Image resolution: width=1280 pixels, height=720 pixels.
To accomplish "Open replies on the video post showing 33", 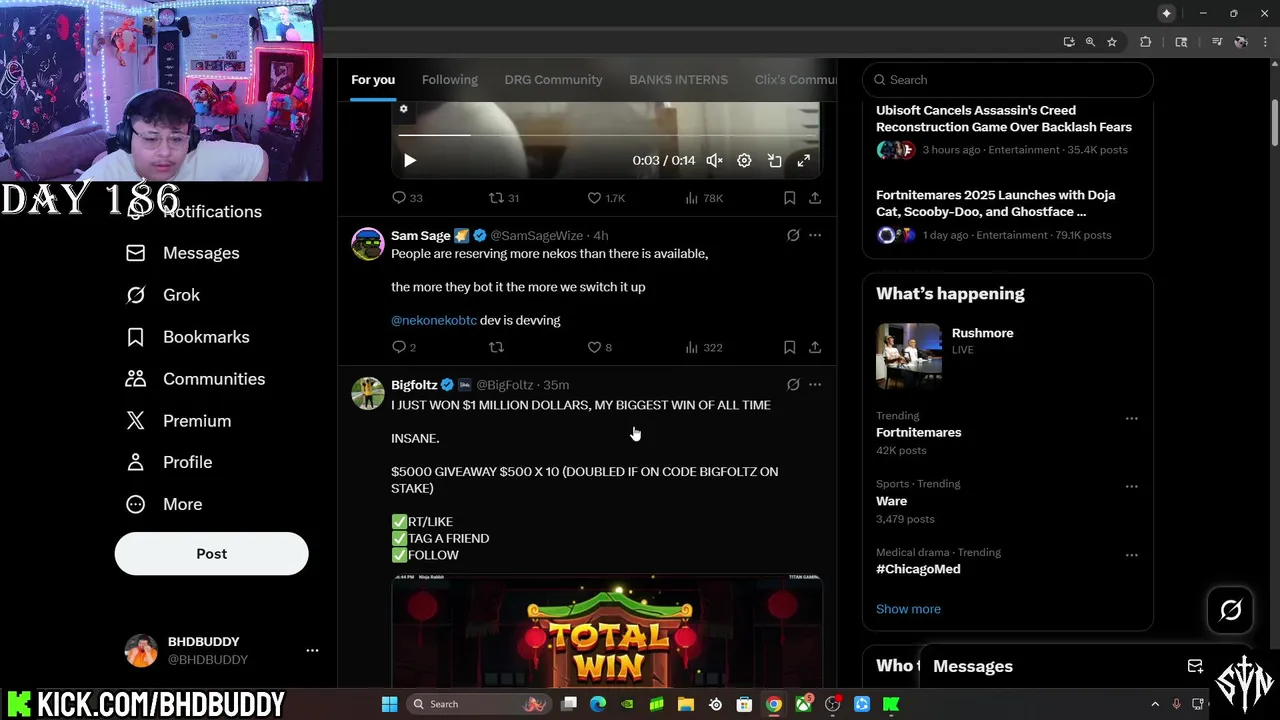I will click(x=407, y=198).
